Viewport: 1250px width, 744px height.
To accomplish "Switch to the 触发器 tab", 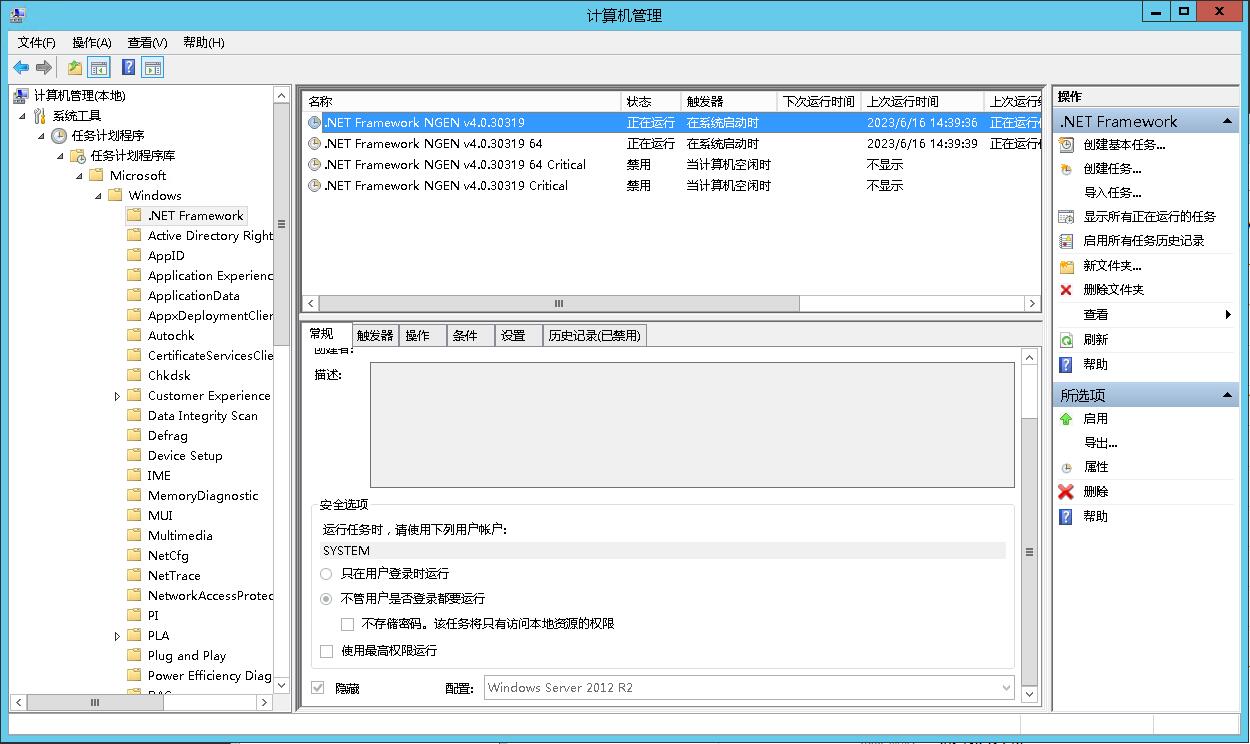I will pyautogui.click(x=375, y=336).
